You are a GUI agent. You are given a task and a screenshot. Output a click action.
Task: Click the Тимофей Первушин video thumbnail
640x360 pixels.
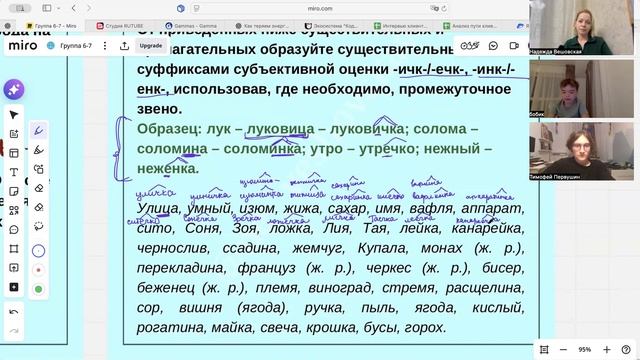(581, 151)
